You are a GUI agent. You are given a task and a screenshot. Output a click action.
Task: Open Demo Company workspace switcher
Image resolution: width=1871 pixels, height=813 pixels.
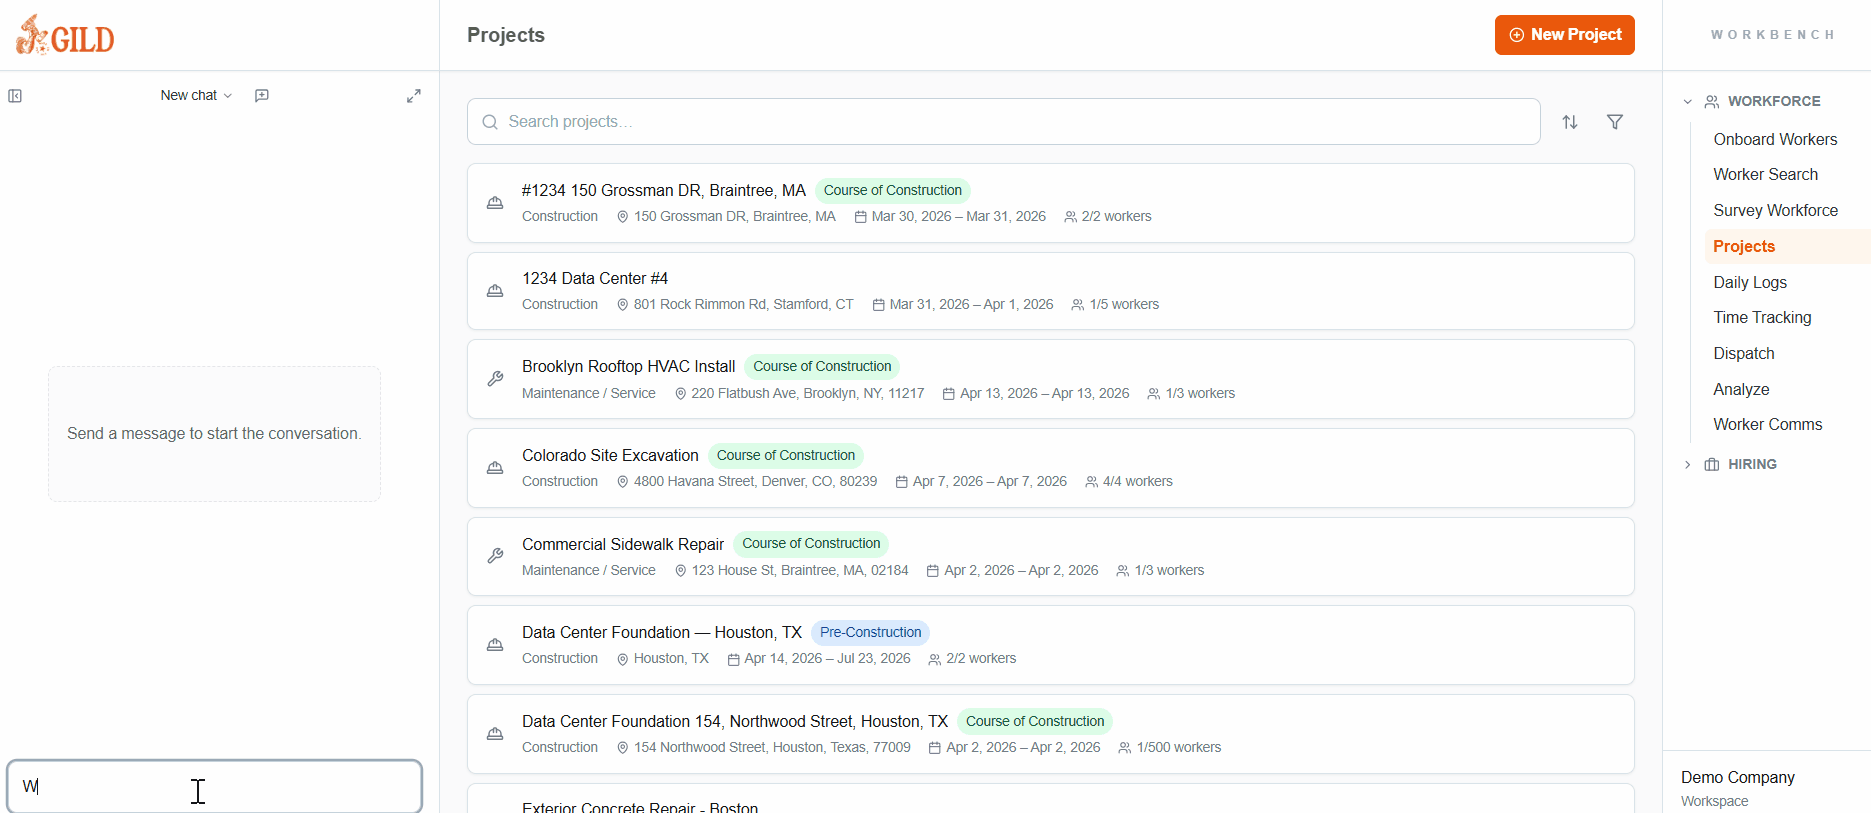[1737, 787]
